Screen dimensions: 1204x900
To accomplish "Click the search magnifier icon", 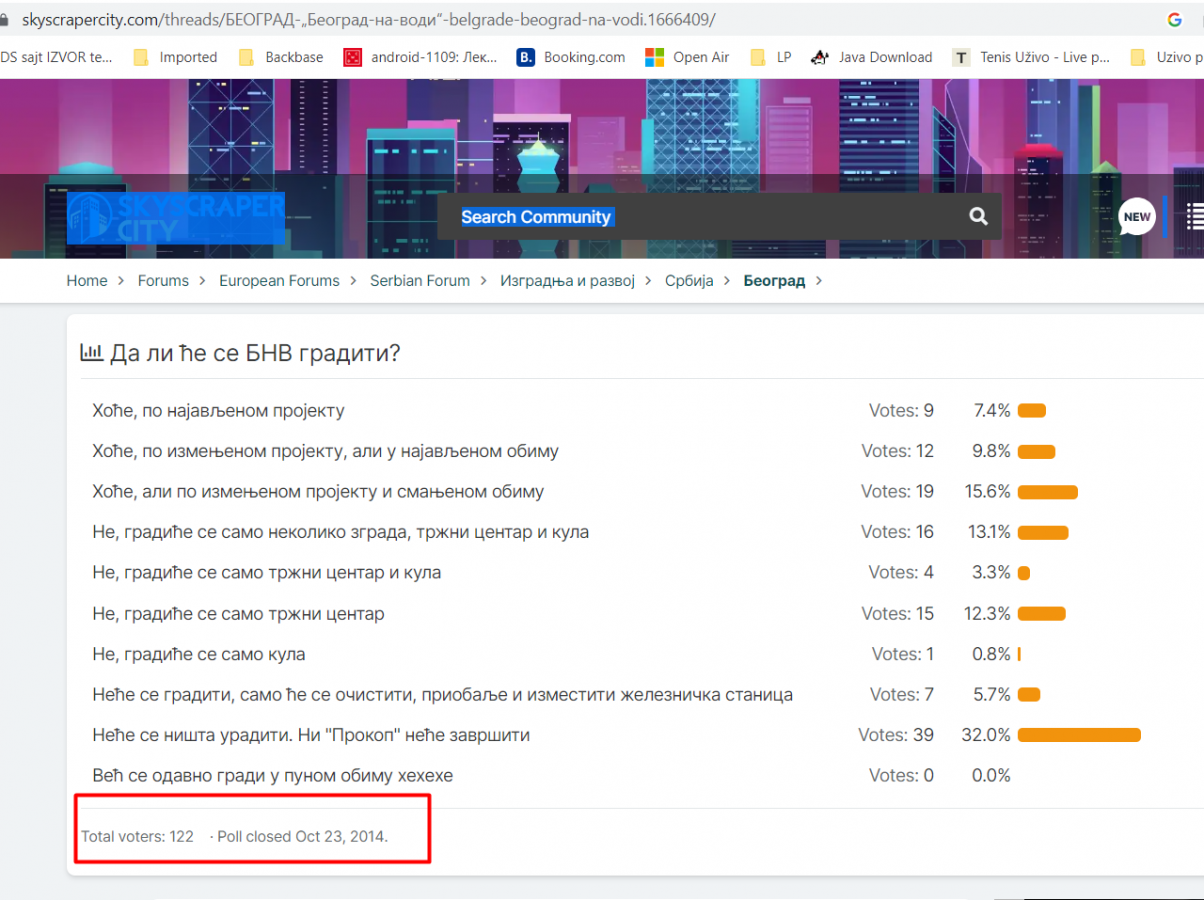I will coord(978,217).
